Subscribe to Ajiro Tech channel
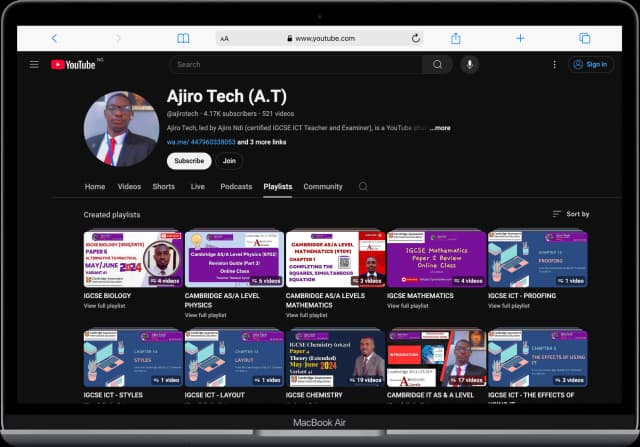This screenshot has width=640, height=447. [189, 161]
